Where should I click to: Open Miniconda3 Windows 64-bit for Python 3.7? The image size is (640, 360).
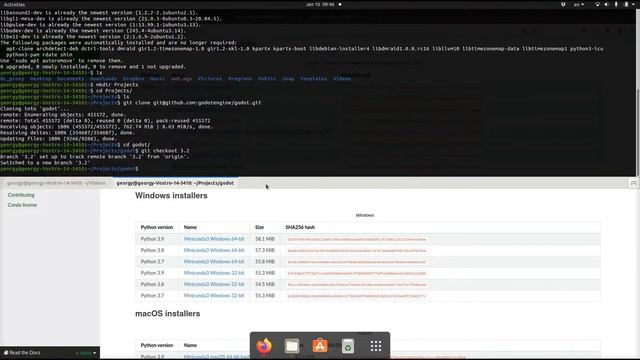pyautogui.click(x=214, y=262)
